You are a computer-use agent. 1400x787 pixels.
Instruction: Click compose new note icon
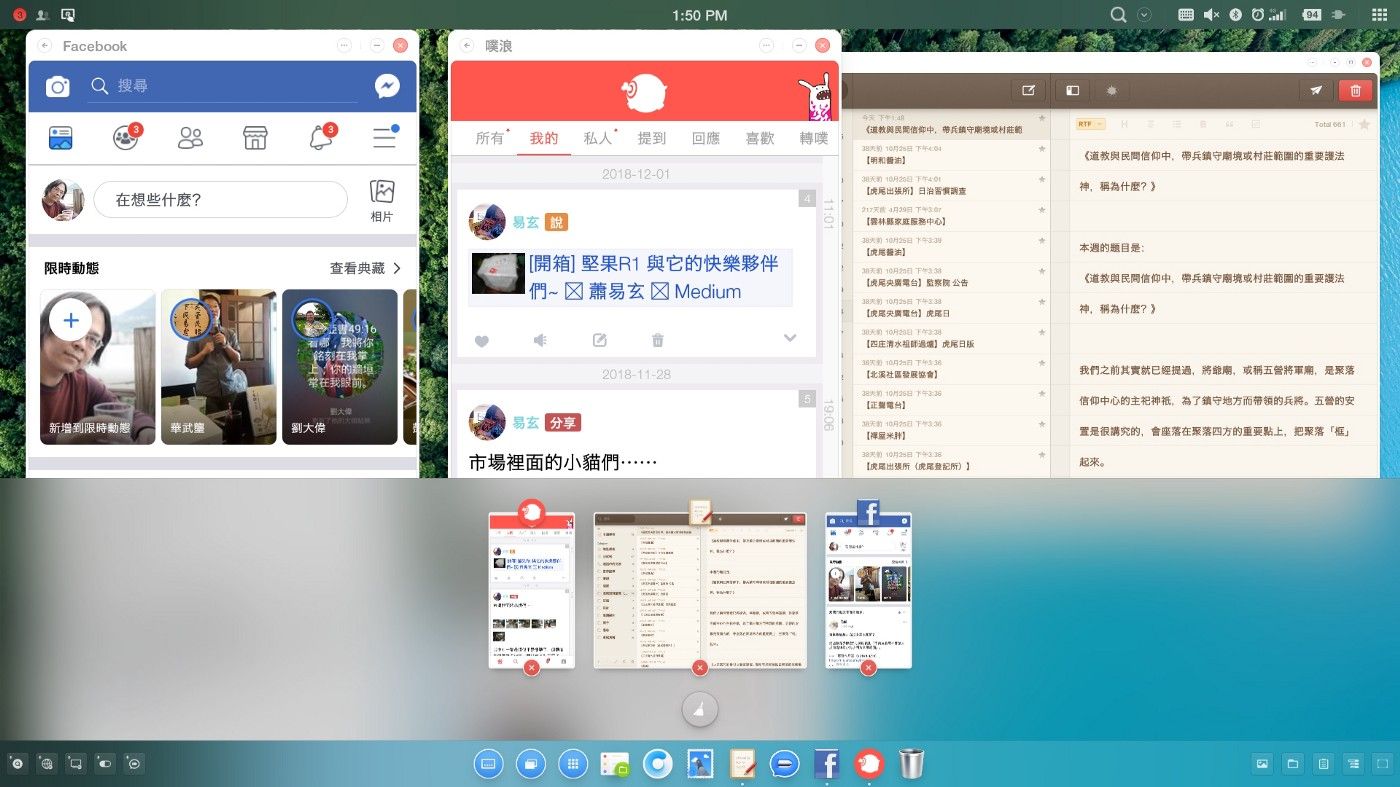(1028, 90)
